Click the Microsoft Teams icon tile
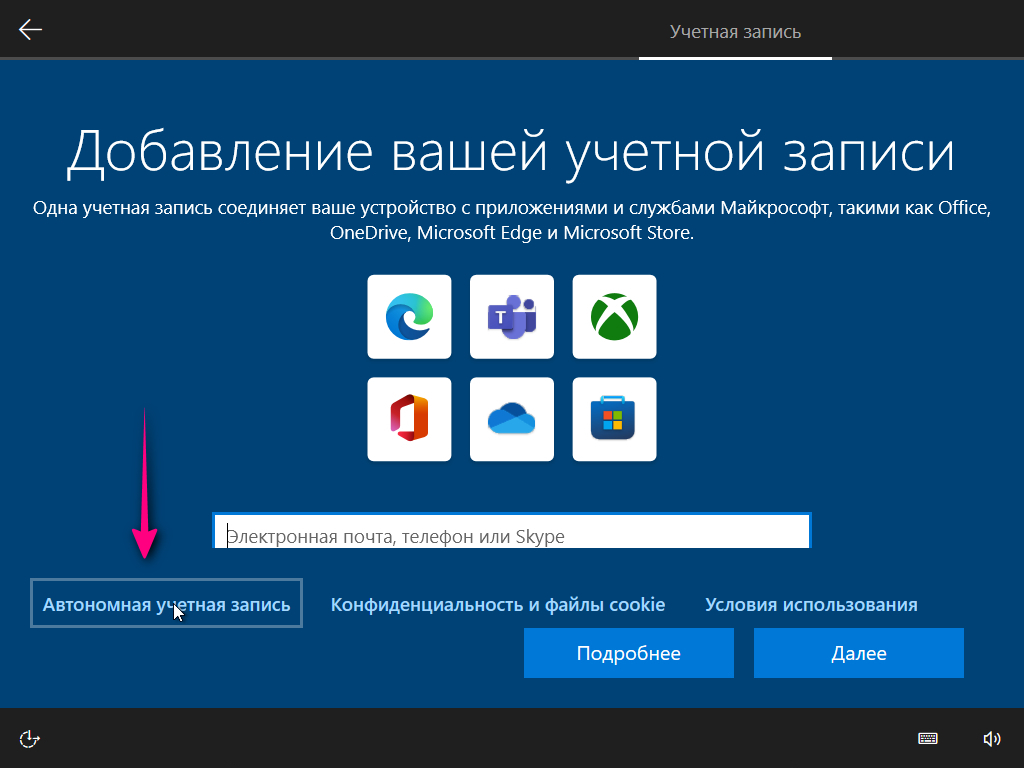The height and width of the screenshot is (768, 1024). pos(511,317)
